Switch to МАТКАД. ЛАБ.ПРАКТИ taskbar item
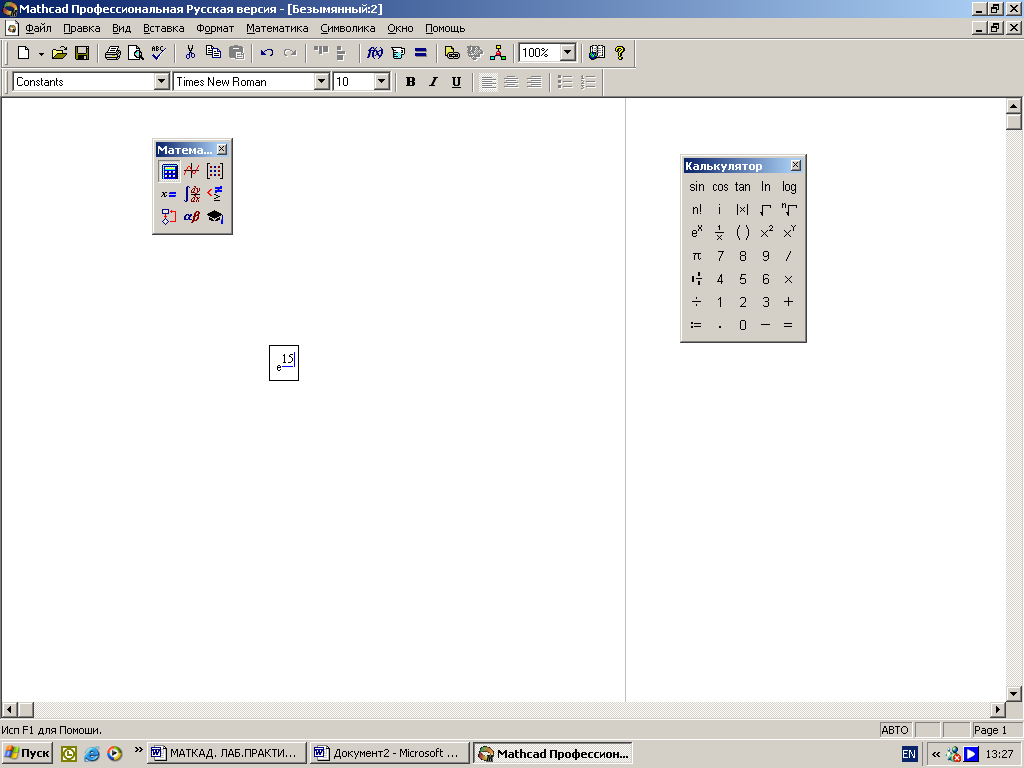 coord(227,753)
